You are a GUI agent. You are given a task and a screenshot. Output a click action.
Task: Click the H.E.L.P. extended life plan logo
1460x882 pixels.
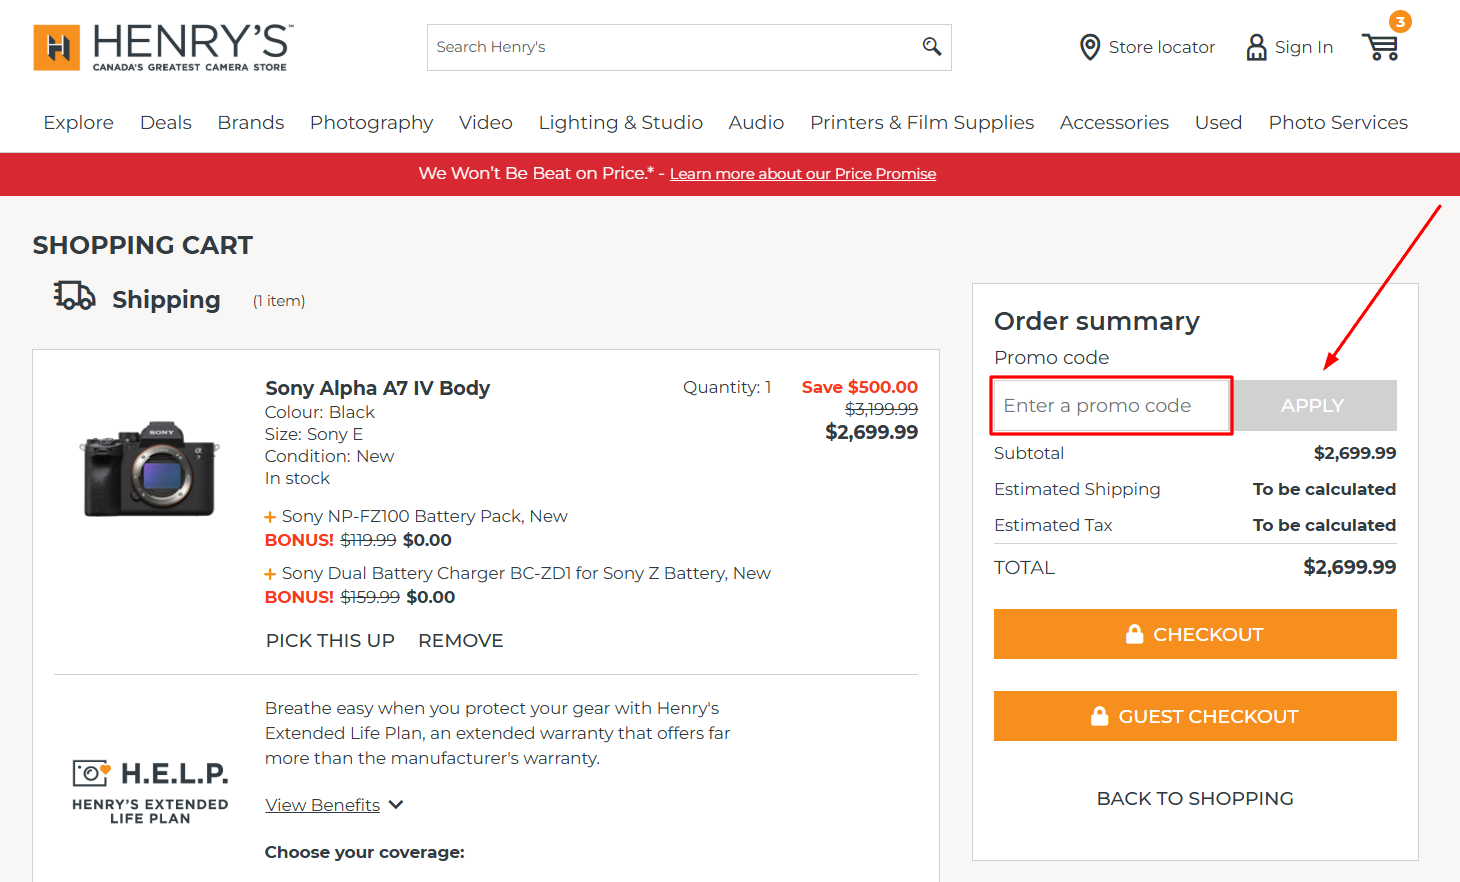coord(150,791)
